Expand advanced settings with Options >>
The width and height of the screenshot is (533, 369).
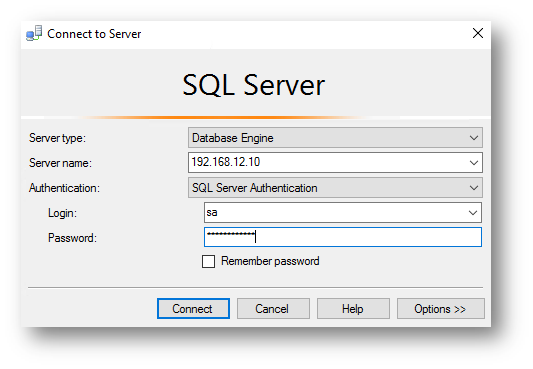441,309
